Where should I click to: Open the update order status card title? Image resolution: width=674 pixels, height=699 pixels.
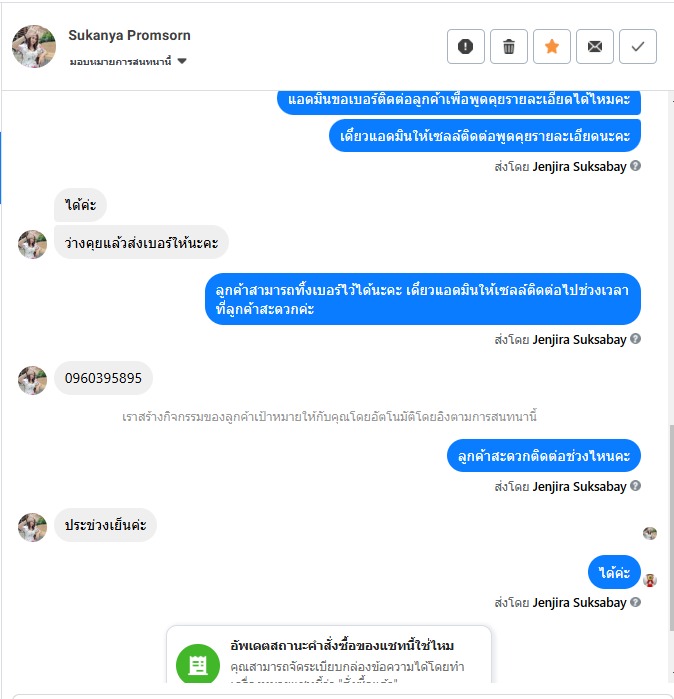[342, 646]
